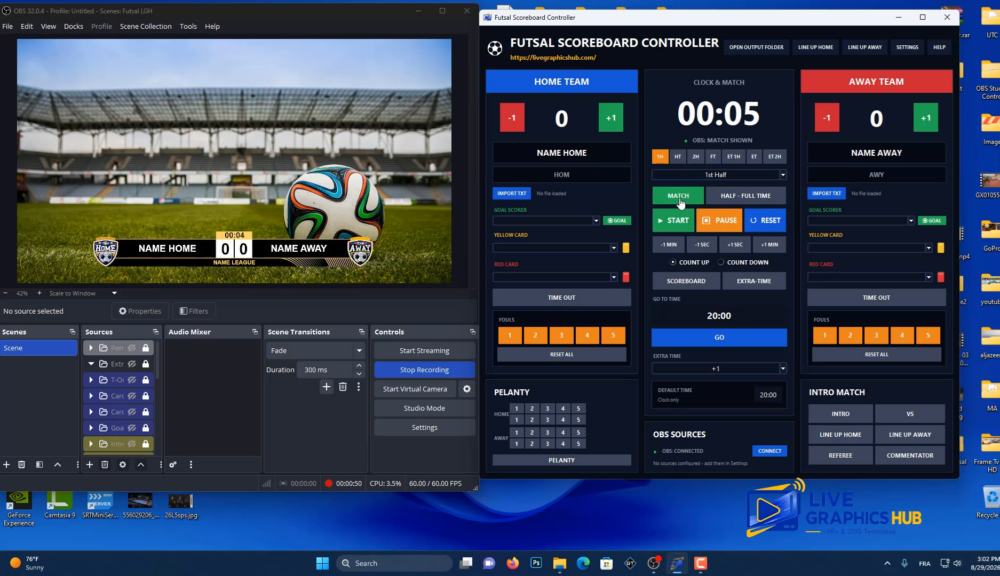Open the OBS File menu
The width and height of the screenshot is (1000, 576).
tap(7, 26)
